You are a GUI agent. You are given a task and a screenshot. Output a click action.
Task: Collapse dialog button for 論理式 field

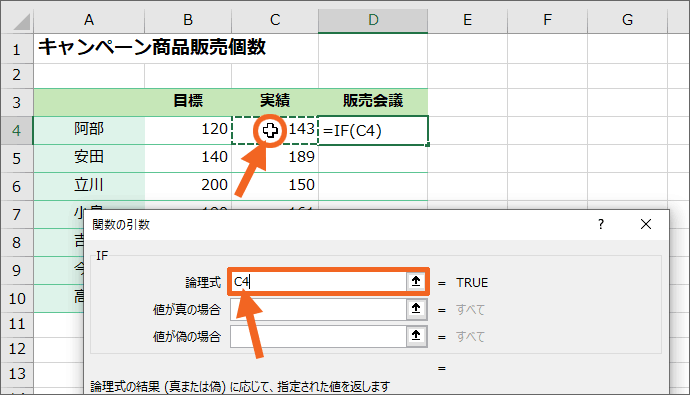(416, 282)
